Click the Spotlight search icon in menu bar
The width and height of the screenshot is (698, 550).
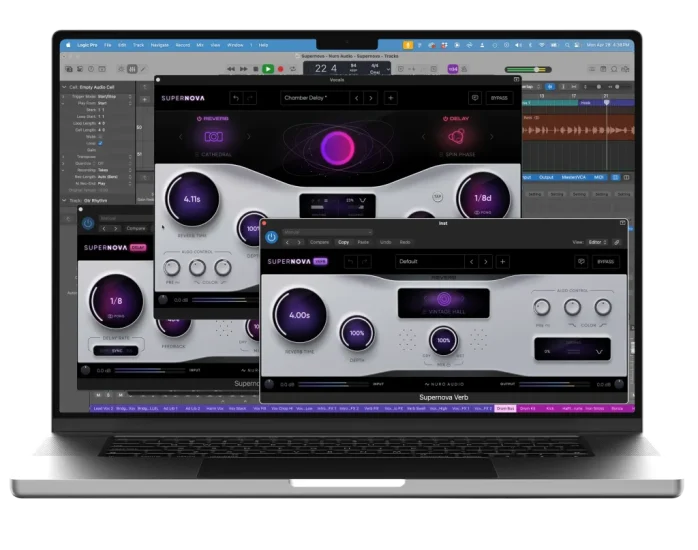pyautogui.click(x=567, y=45)
